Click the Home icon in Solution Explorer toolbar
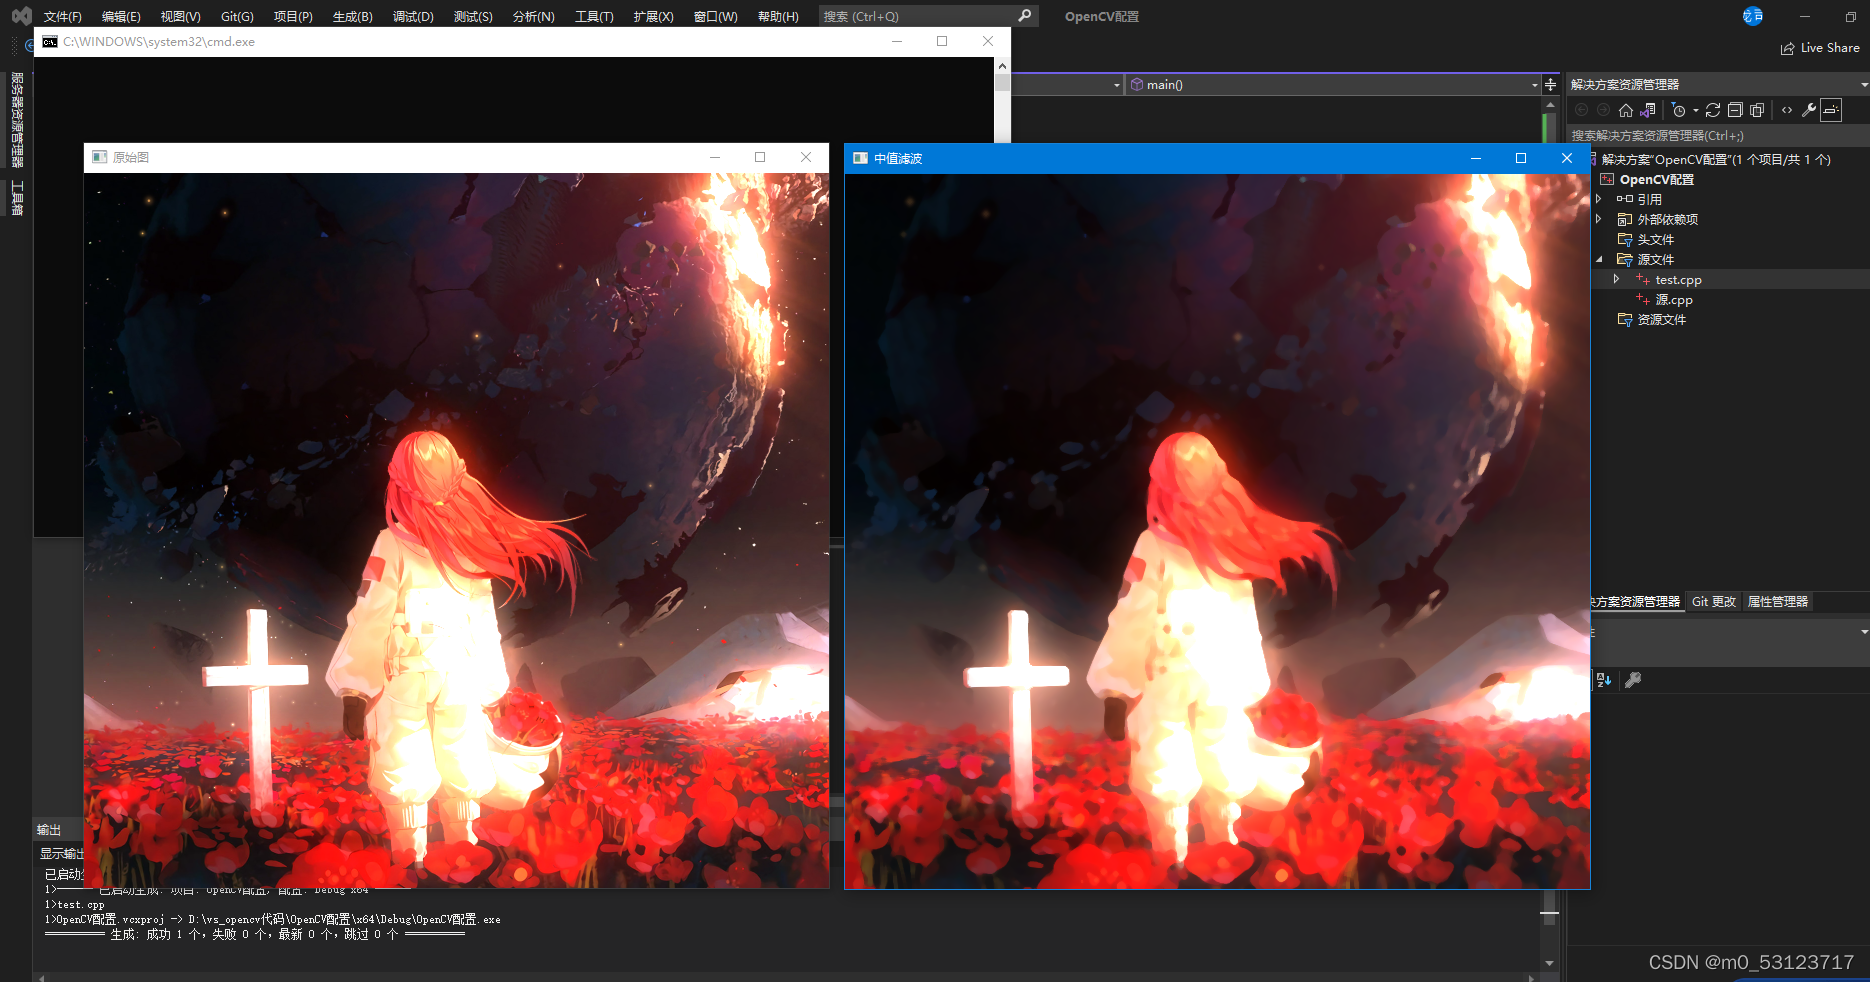 pyautogui.click(x=1626, y=110)
